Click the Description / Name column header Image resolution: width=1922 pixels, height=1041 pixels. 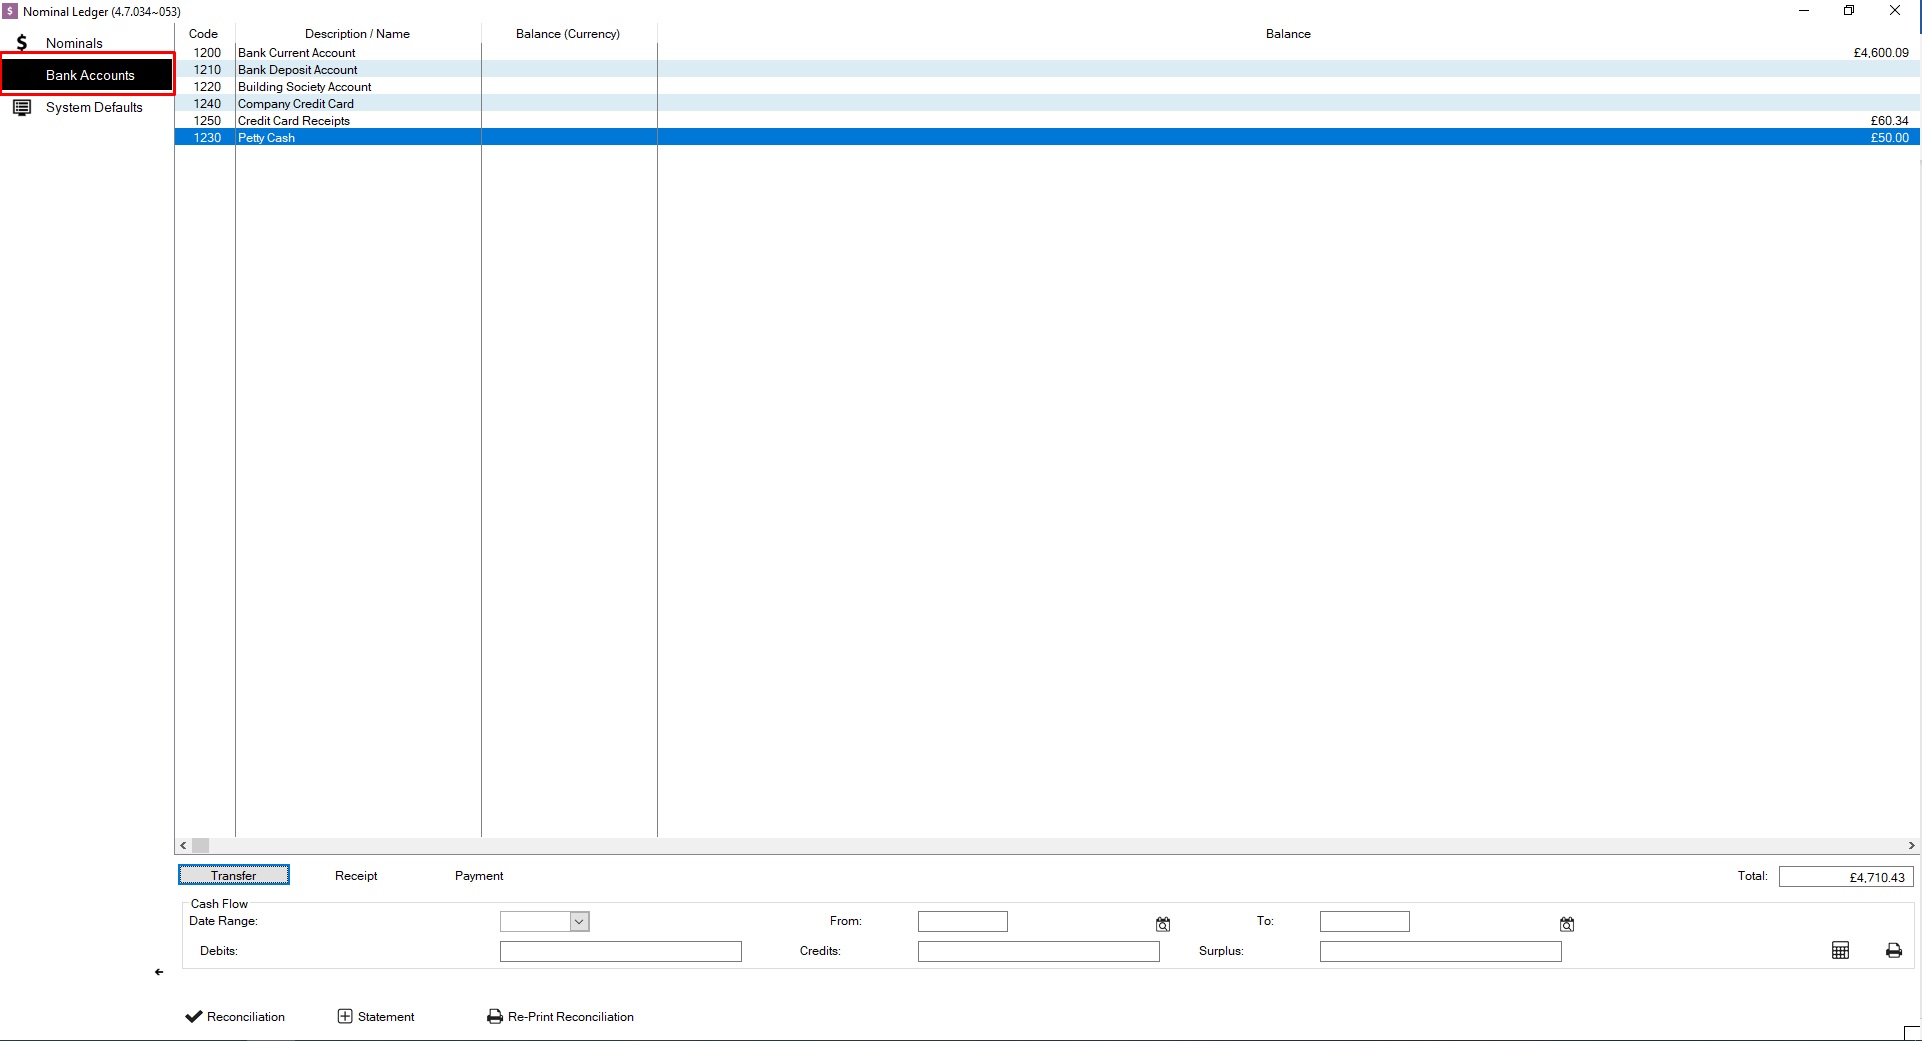358,33
